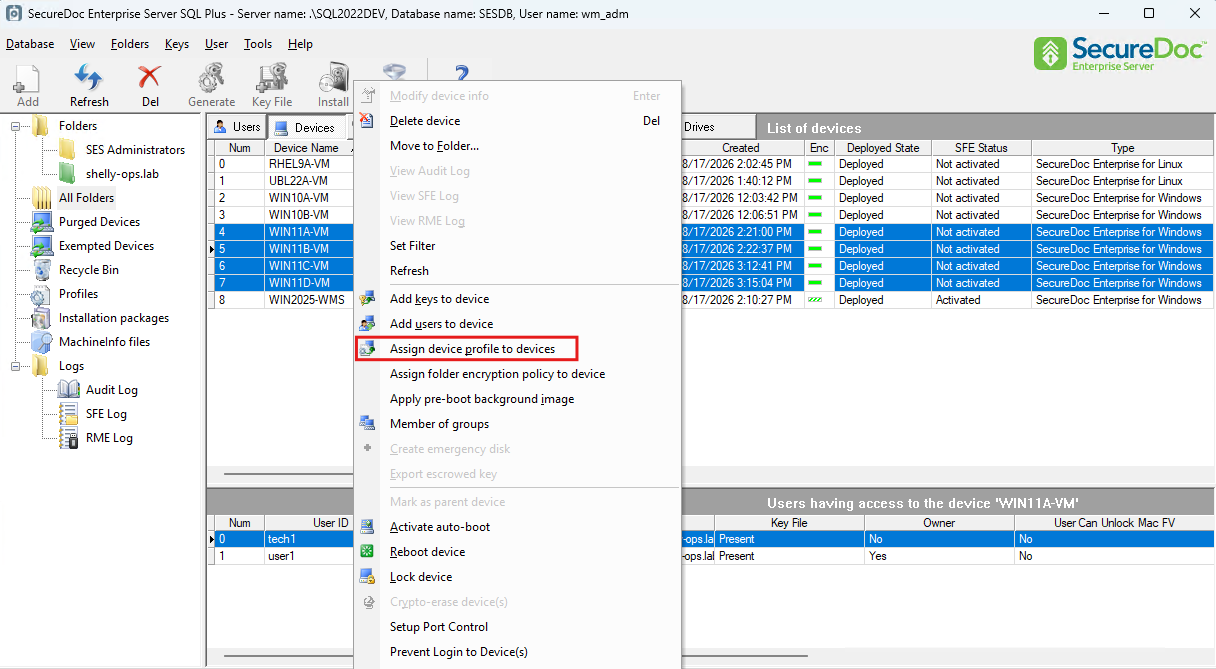The image size is (1216, 669).
Task: Switch to the Users tab
Action: click(237, 127)
